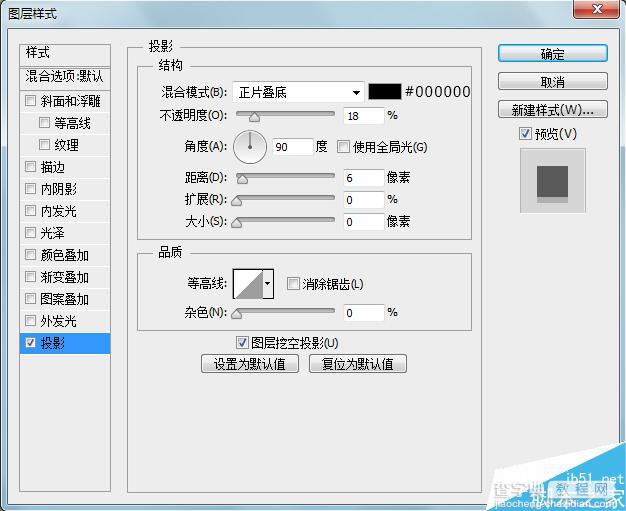Select the 投影 style row label
The height and width of the screenshot is (511, 626).
coord(53,343)
